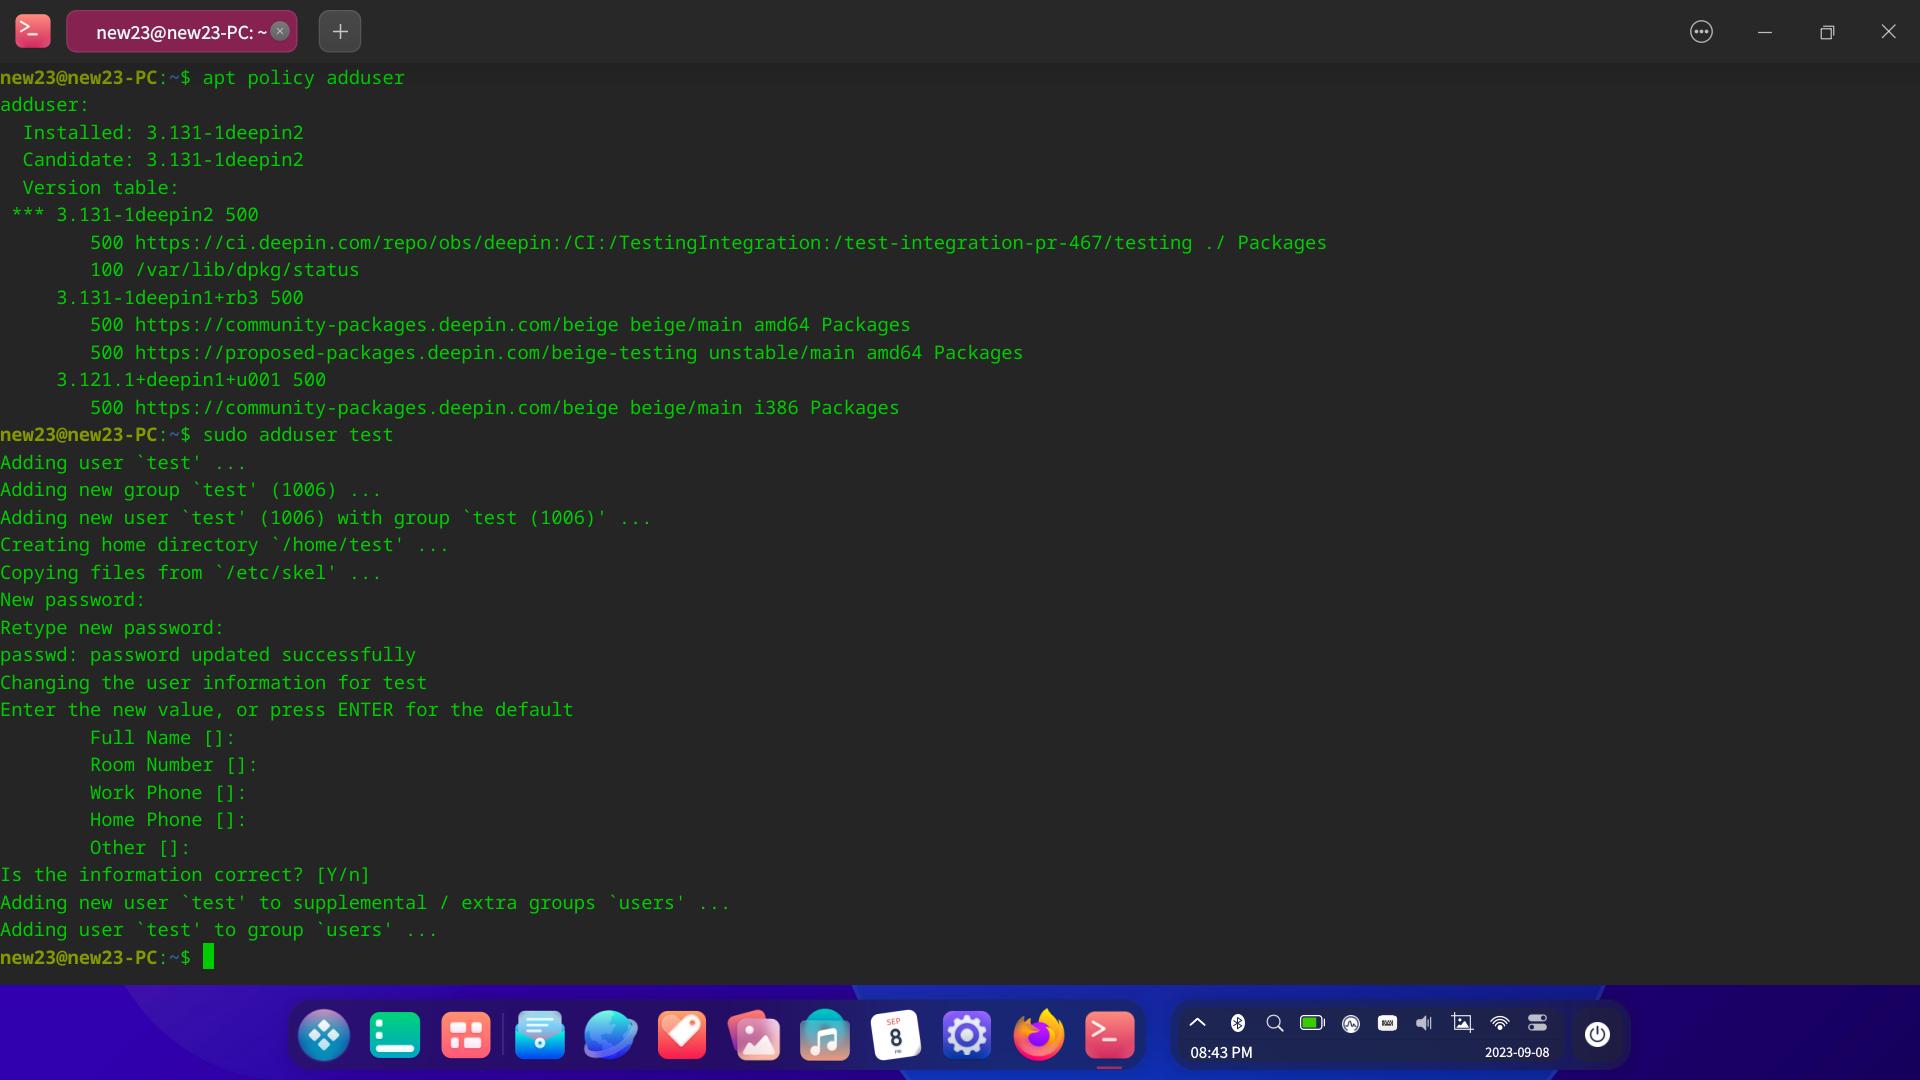
Task: Open the quick settings toggles in the tray
Action: click(x=1538, y=1022)
